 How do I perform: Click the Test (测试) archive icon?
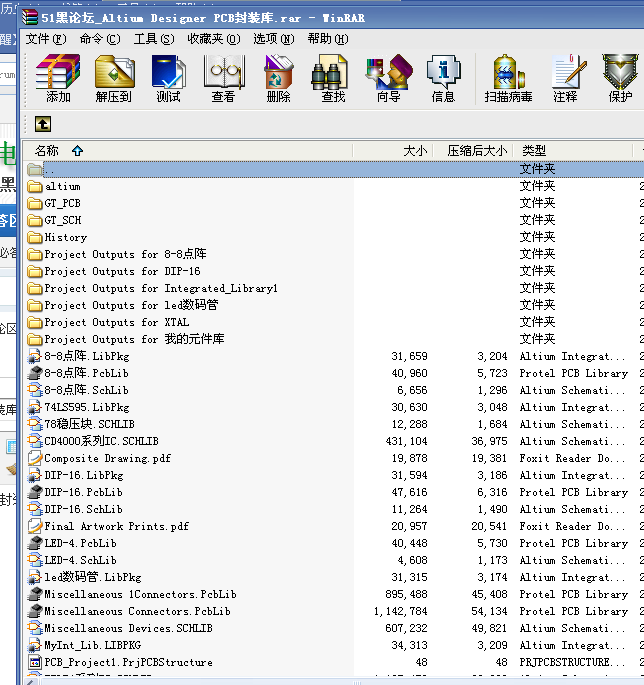pos(169,79)
